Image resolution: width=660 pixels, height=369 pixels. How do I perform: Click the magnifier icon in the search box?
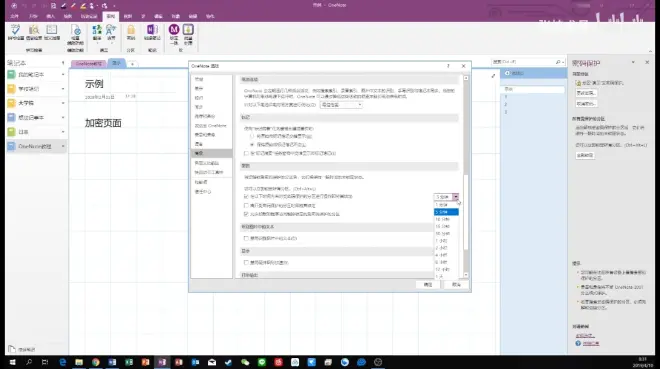click(558, 62)
